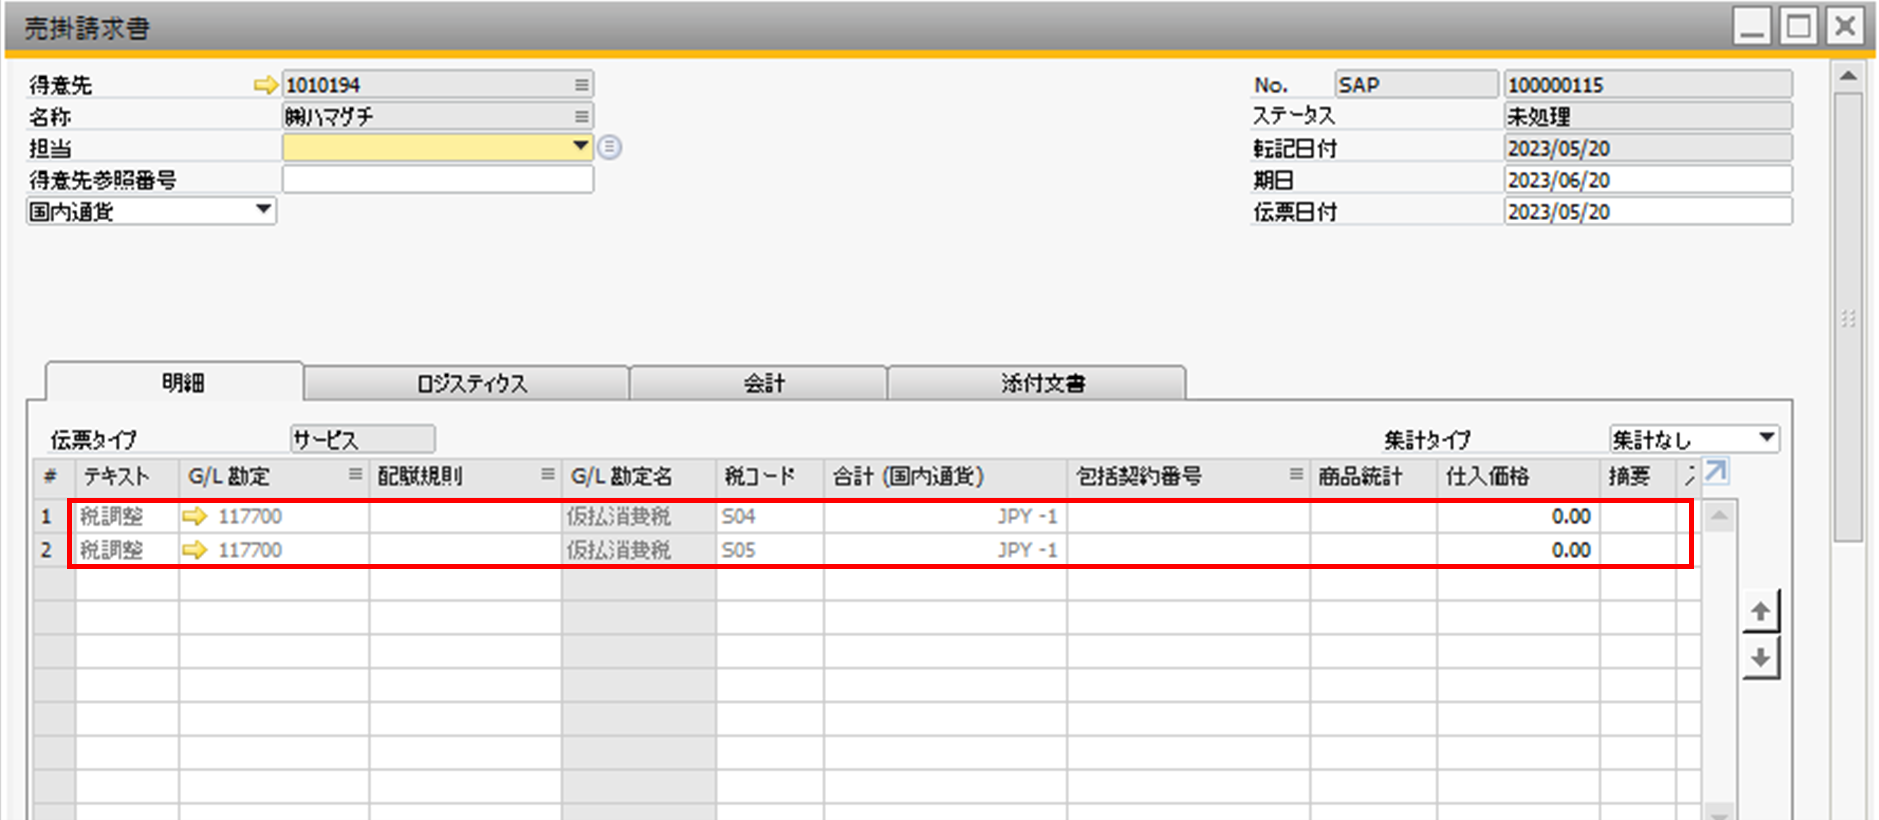Expand the 担当 dropdown

click(580, 147)
